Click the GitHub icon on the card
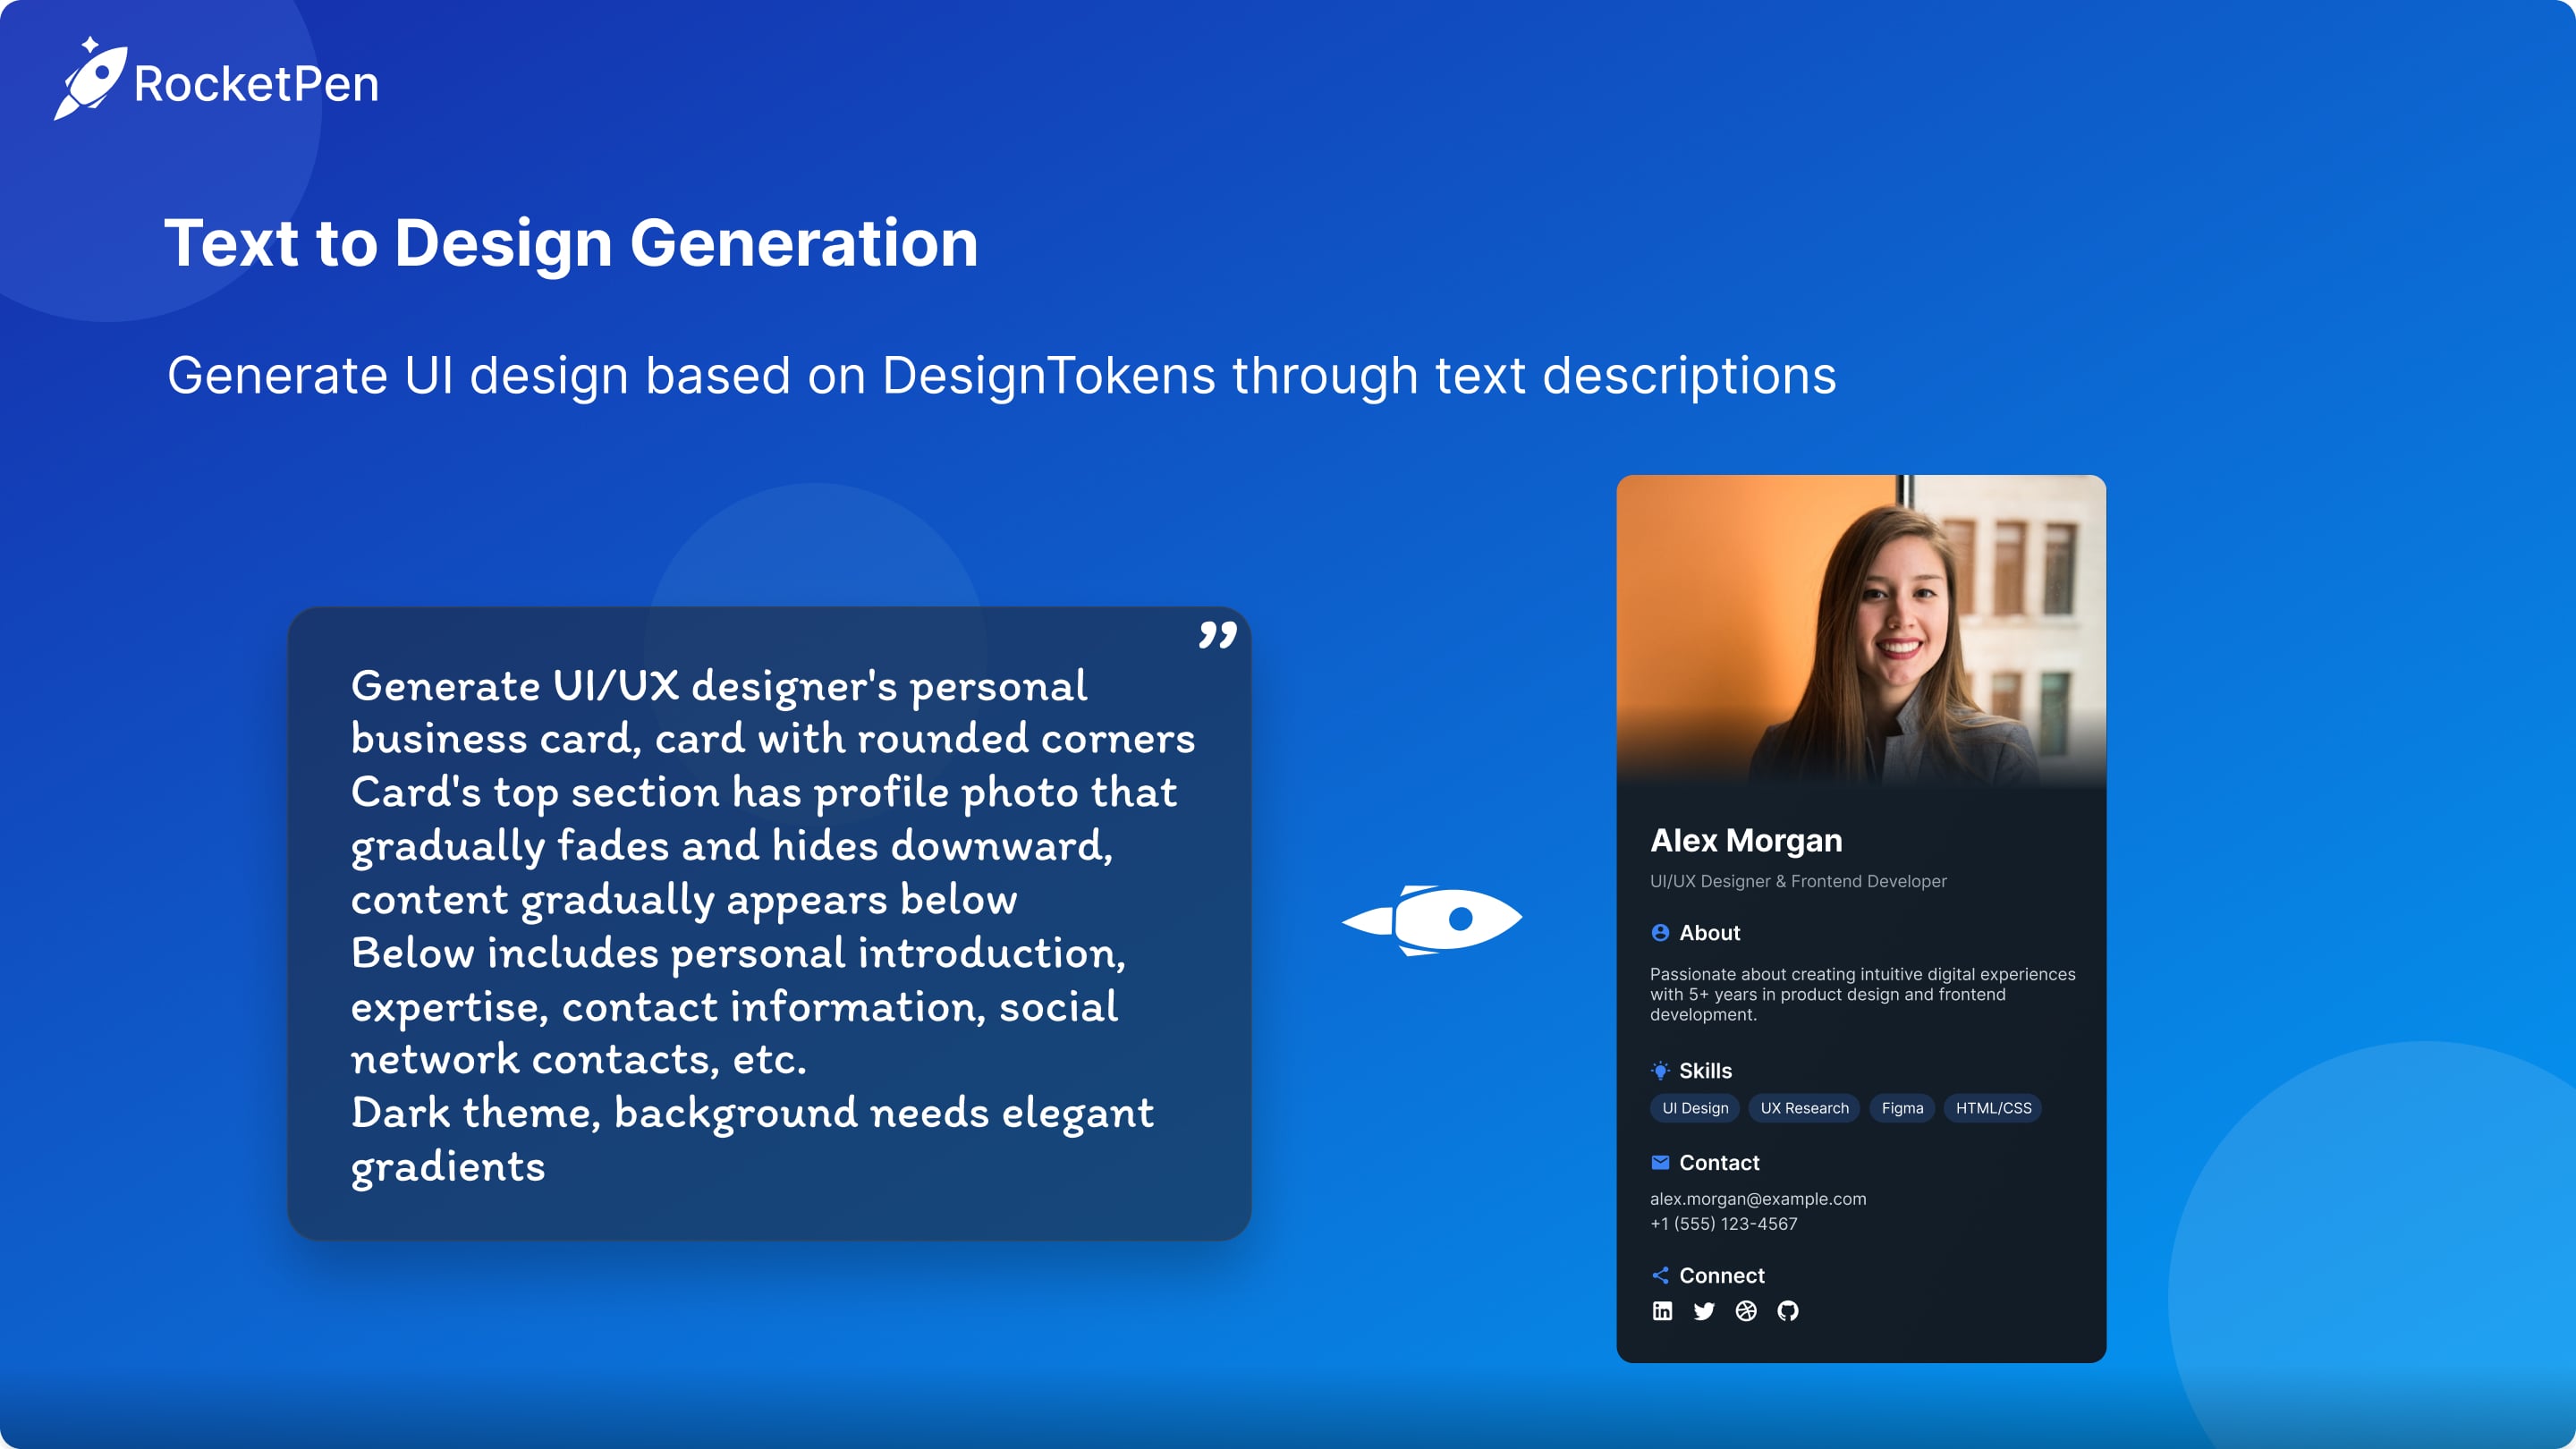Screen dimensions: 2576x1449 tap(1790, 1311)
